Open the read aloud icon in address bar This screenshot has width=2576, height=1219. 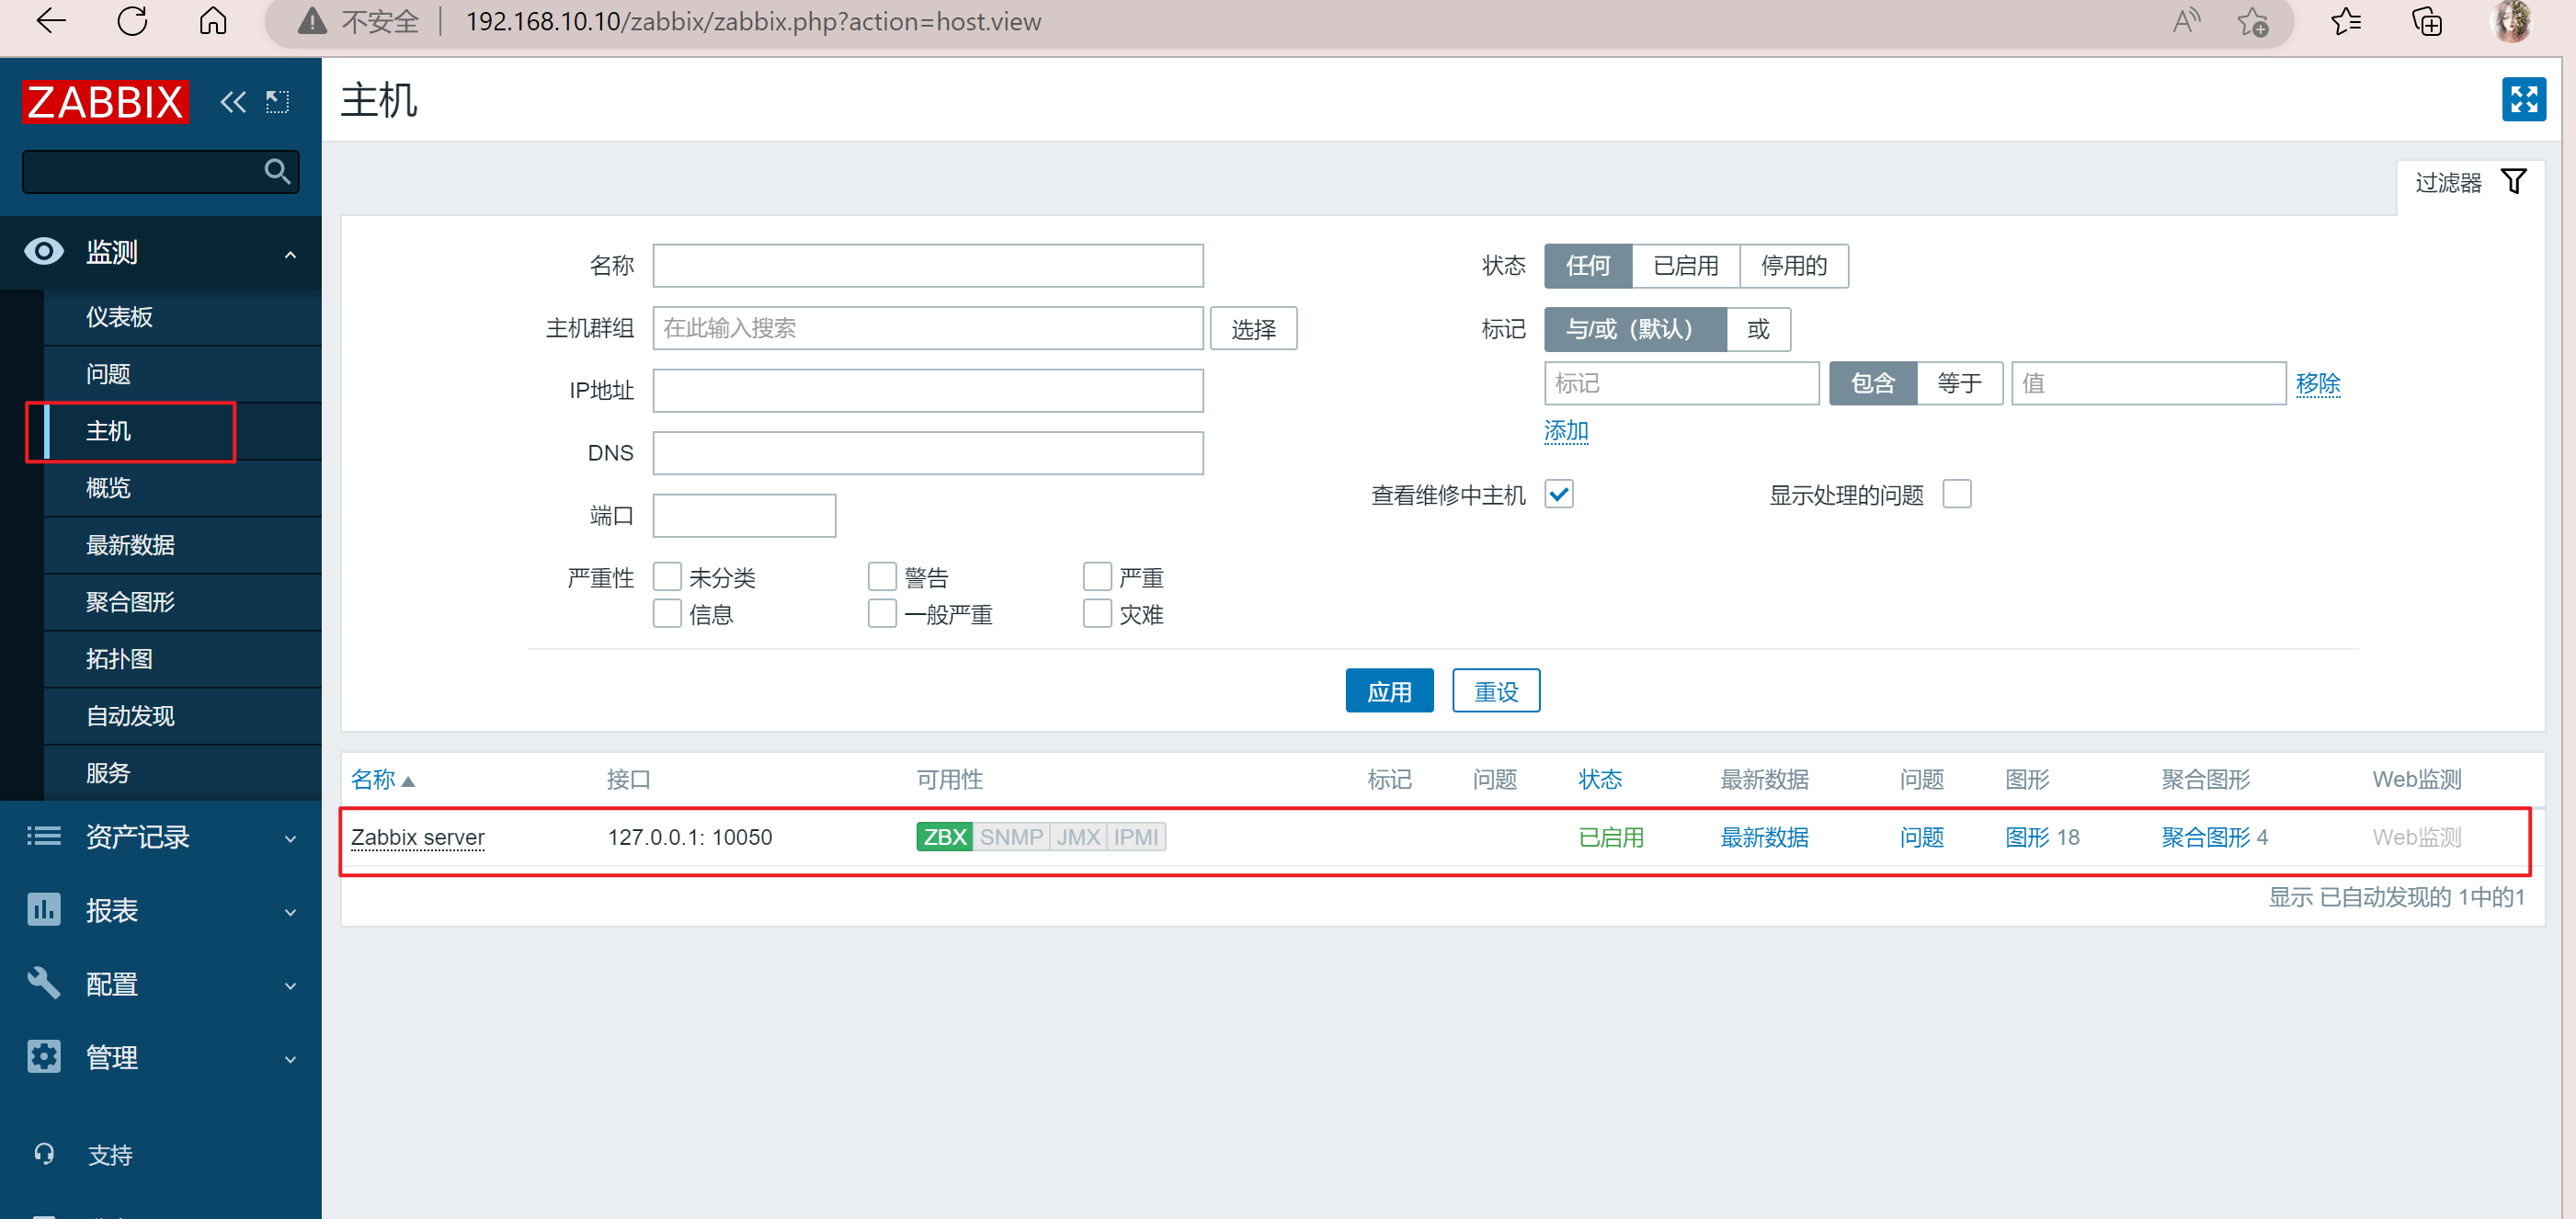pyautogui.click(x=2186, y=21)
